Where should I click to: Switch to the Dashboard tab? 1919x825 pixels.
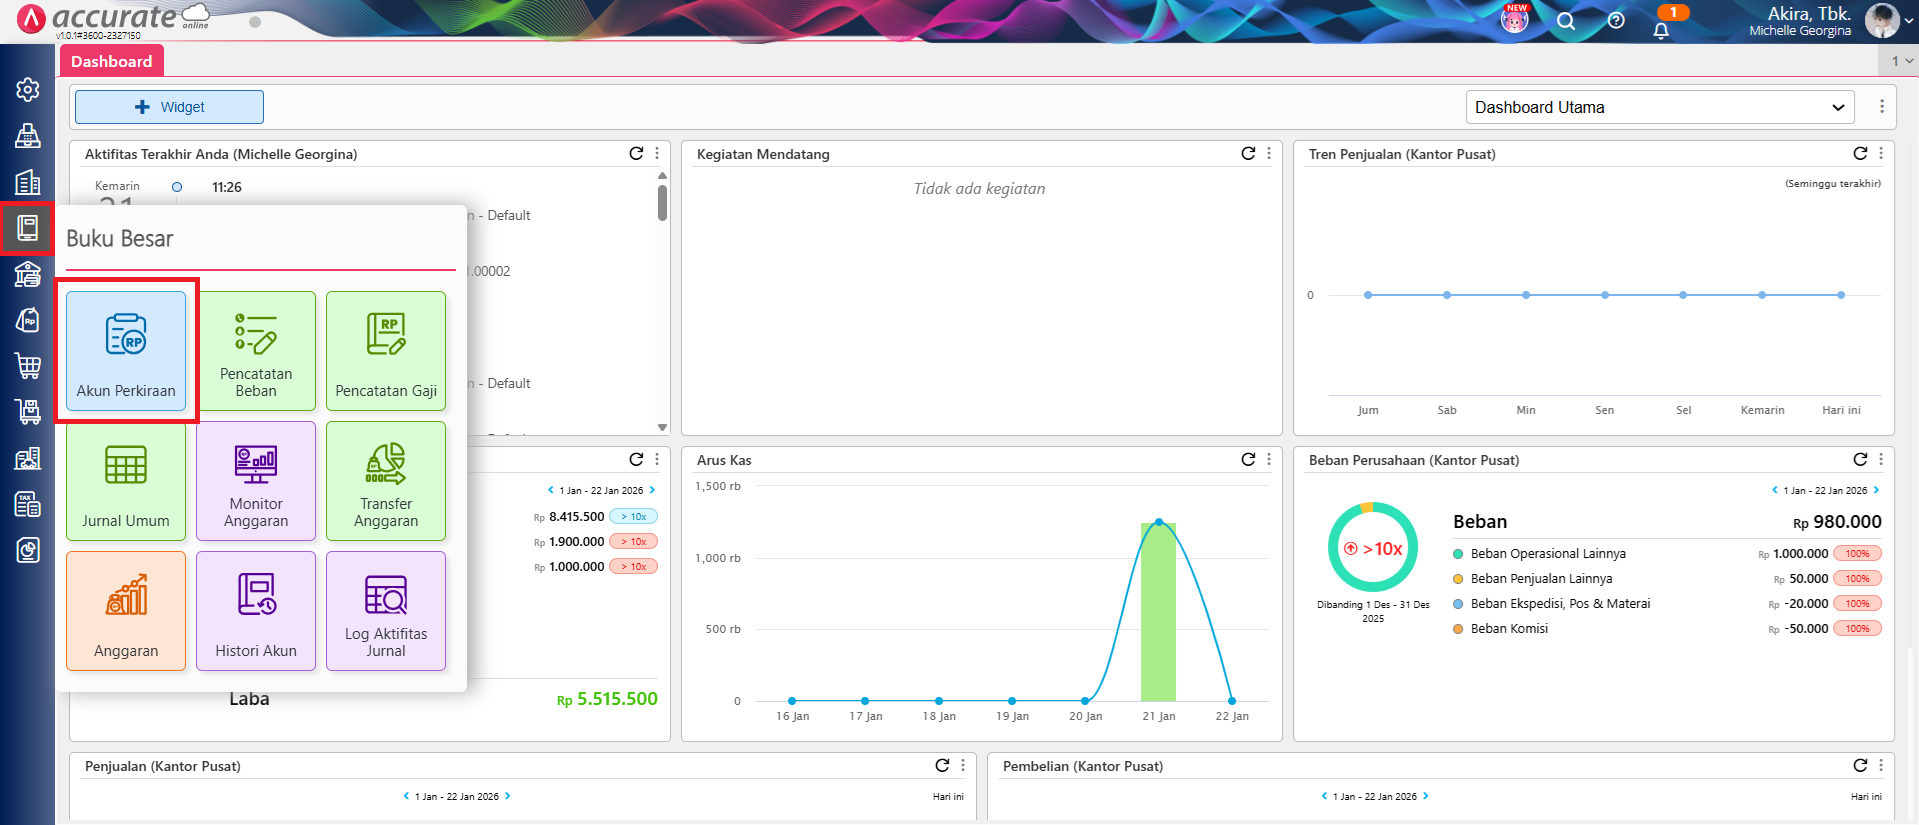(111, 61)
